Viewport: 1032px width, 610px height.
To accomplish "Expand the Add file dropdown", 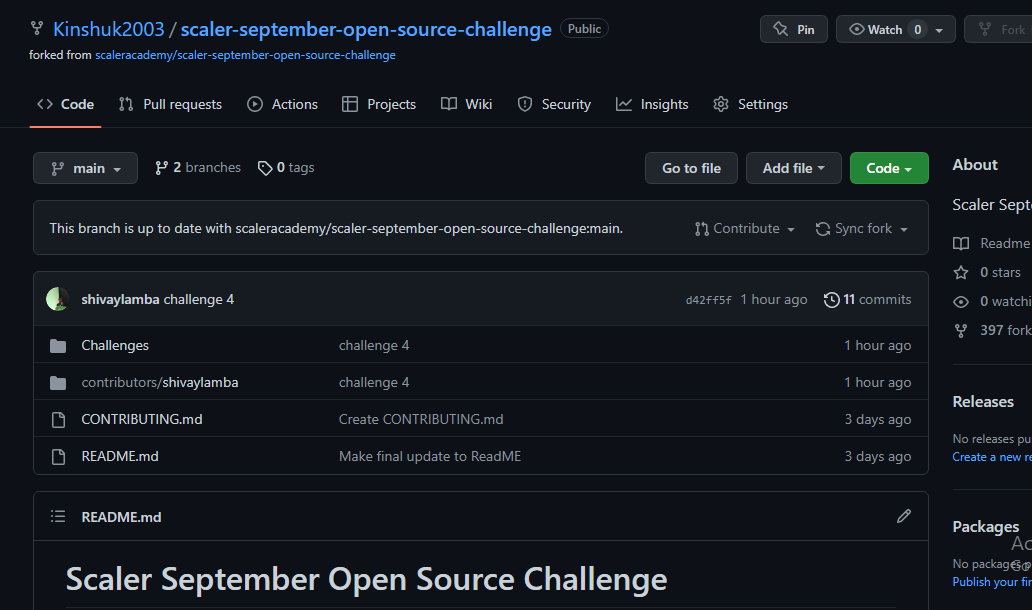I will pos(793,168).
